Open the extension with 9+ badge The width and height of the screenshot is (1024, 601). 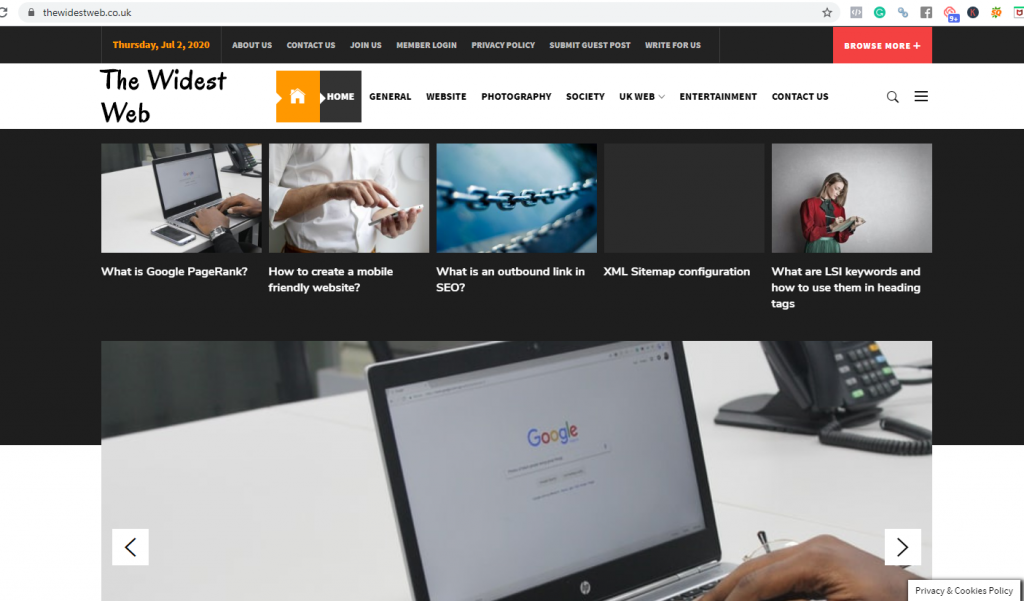pos(951,14)
